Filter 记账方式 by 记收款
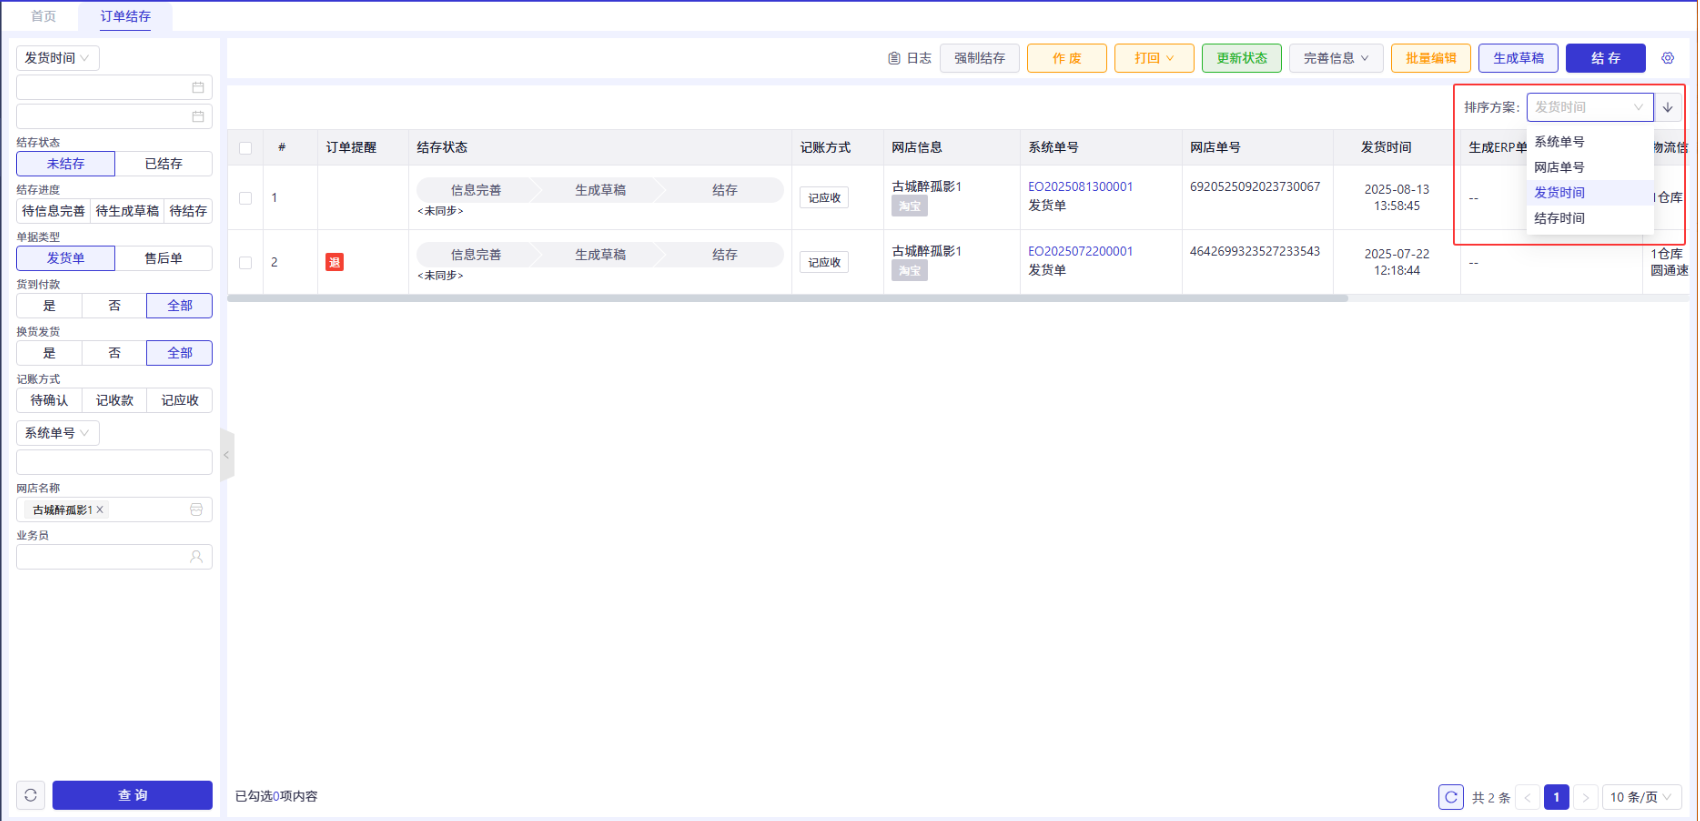 click(114, 400)
